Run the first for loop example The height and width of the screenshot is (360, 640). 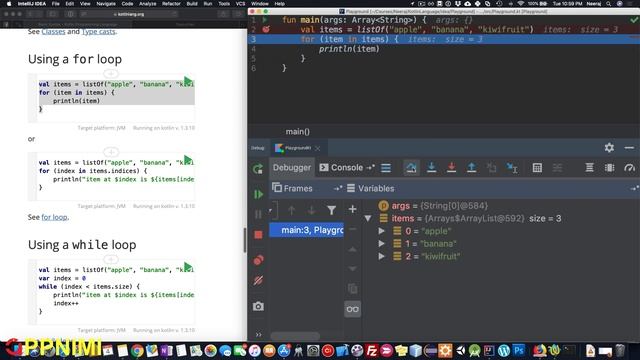point(188,81)
